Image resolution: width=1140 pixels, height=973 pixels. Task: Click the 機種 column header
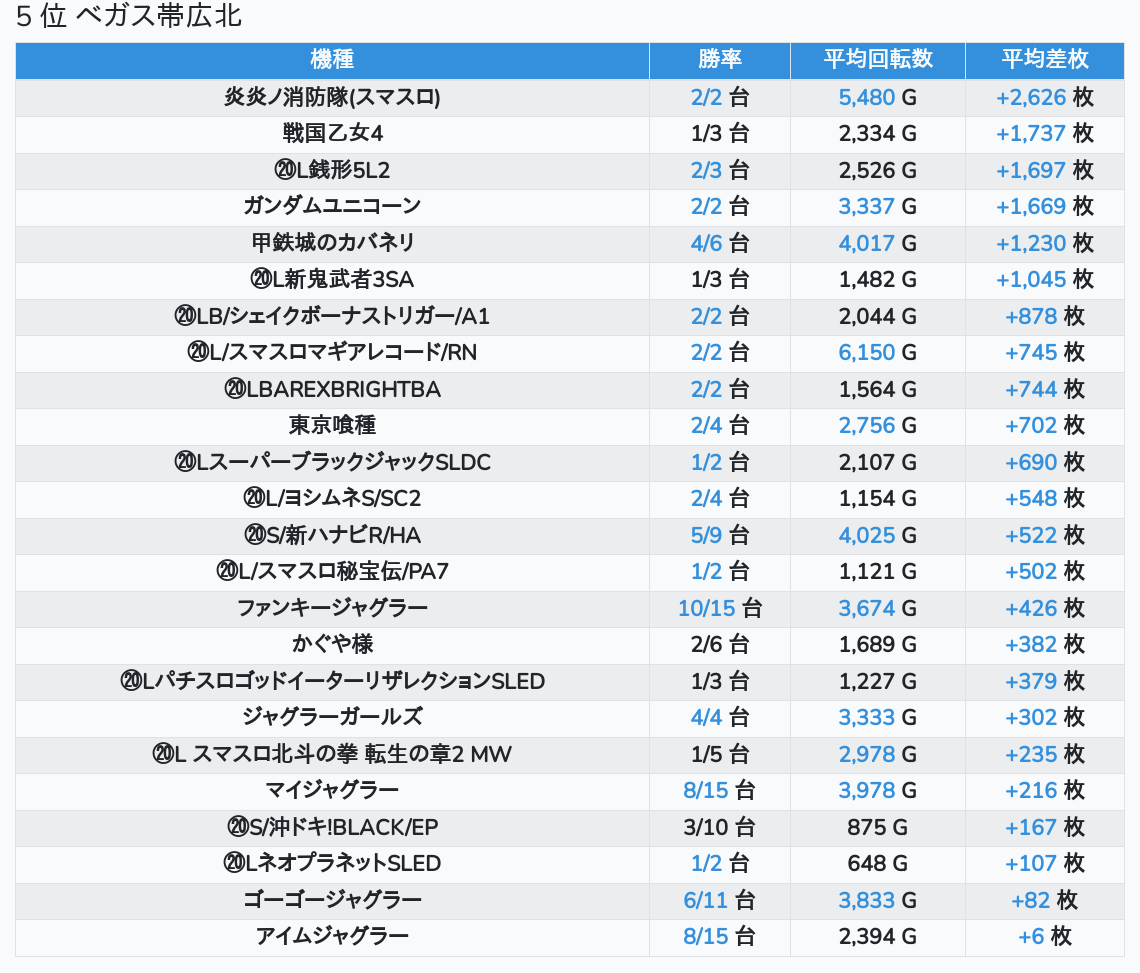tap(332, 60)
